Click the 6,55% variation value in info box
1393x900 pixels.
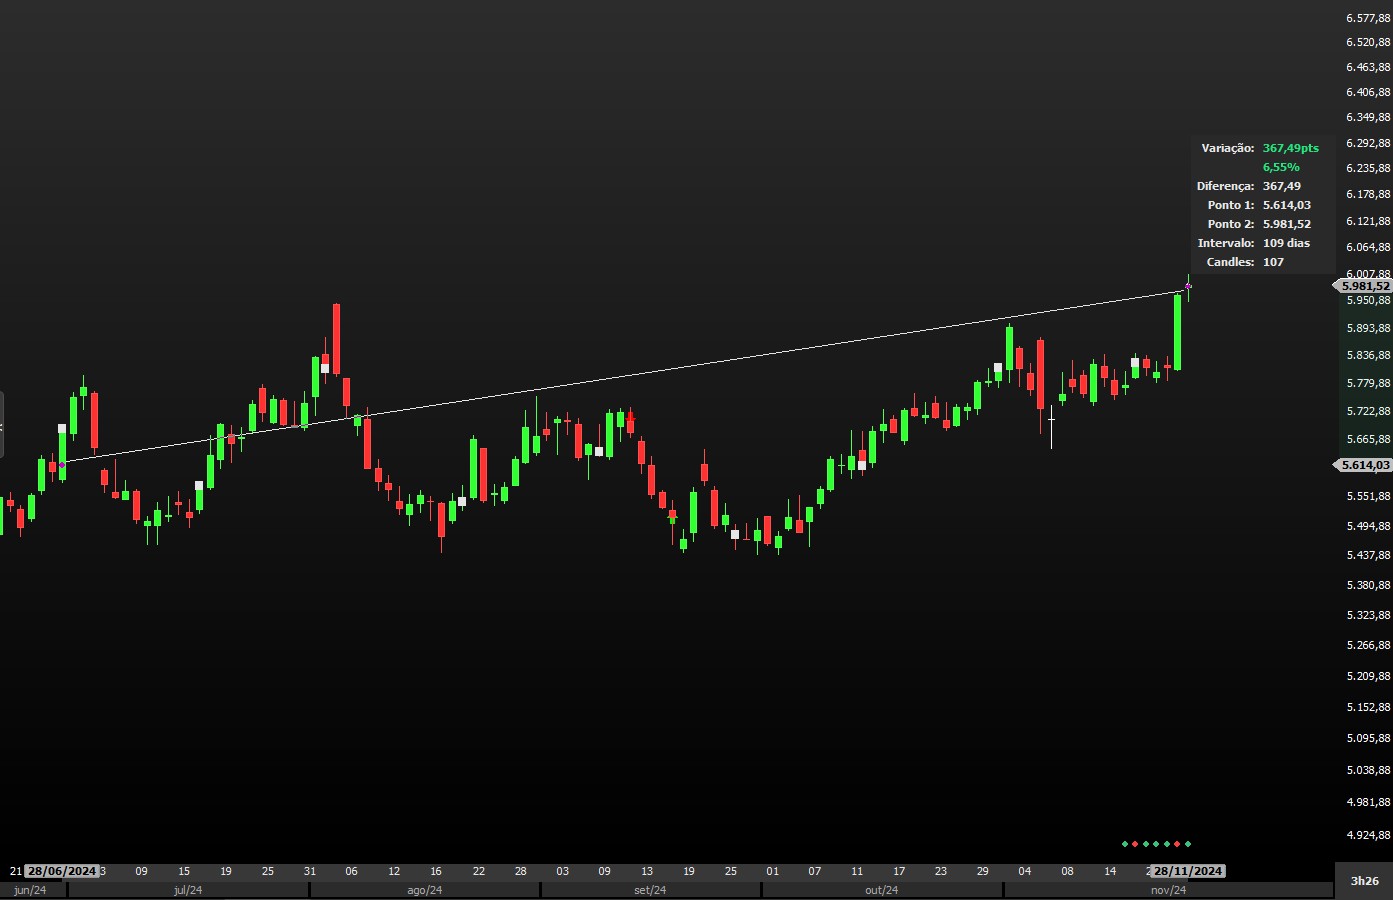click(x=1281, y=167)
